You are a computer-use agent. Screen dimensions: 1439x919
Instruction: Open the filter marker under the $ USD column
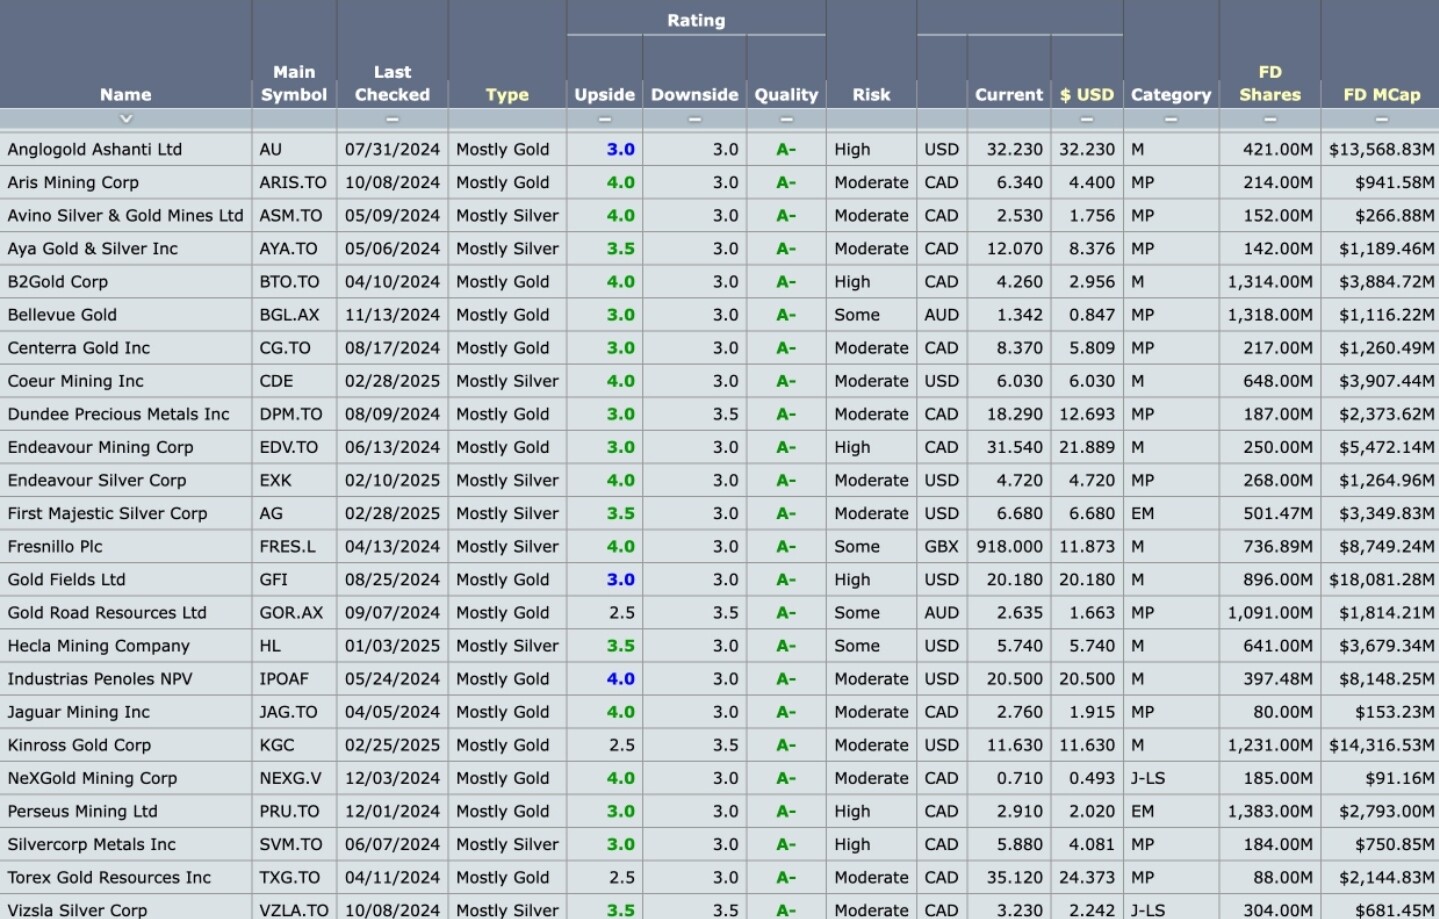(1086, 119)
